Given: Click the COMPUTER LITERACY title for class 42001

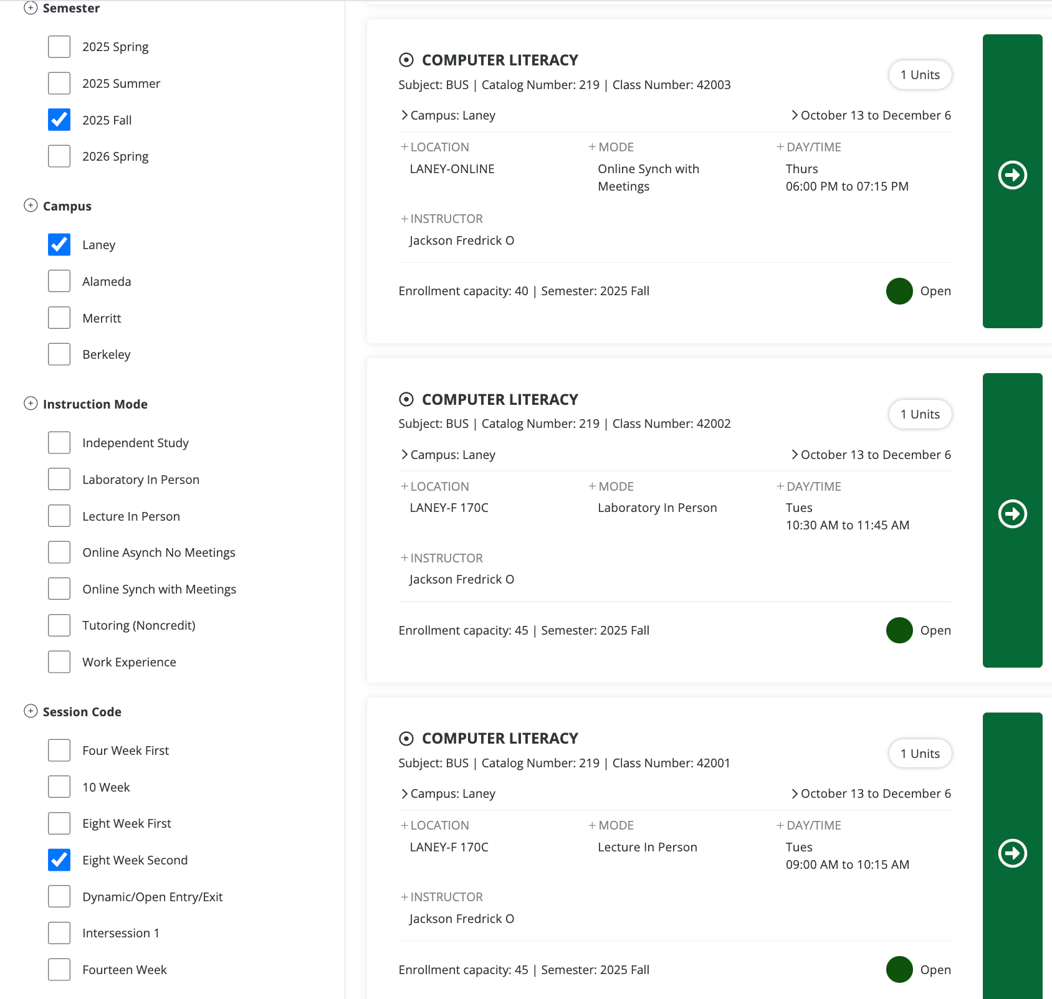Looking at the screenshot, I should pos(500,738).
